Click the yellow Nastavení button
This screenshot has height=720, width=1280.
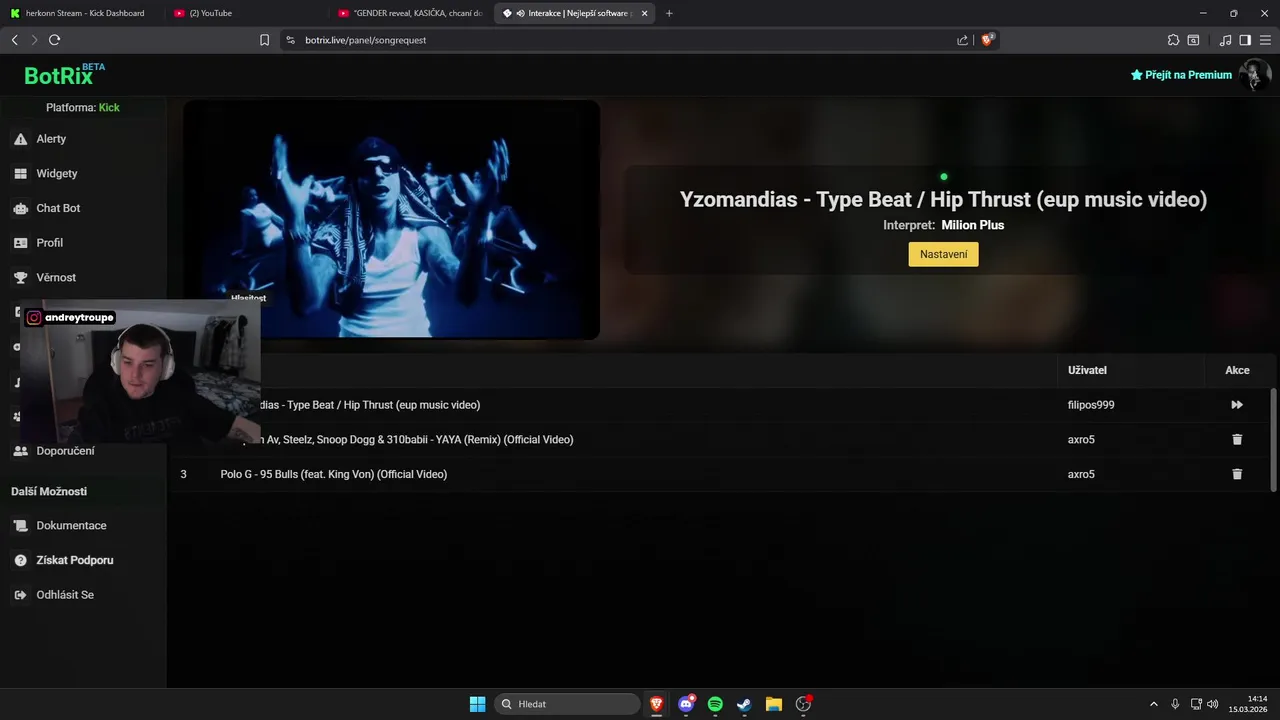click(x=943, y=254)
